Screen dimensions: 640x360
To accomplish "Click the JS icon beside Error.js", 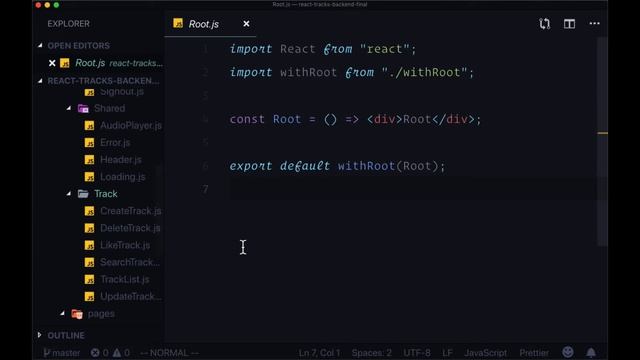I will tap(89, 143).
